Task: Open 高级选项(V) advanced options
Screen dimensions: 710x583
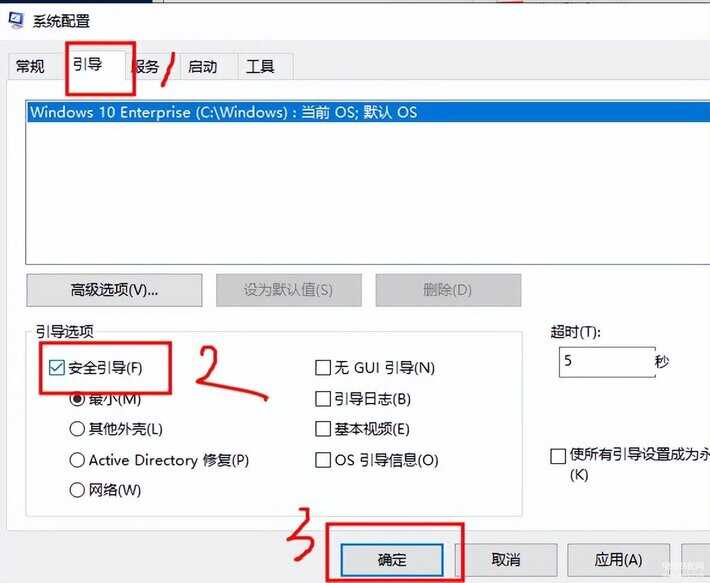Action: point(114,290)
